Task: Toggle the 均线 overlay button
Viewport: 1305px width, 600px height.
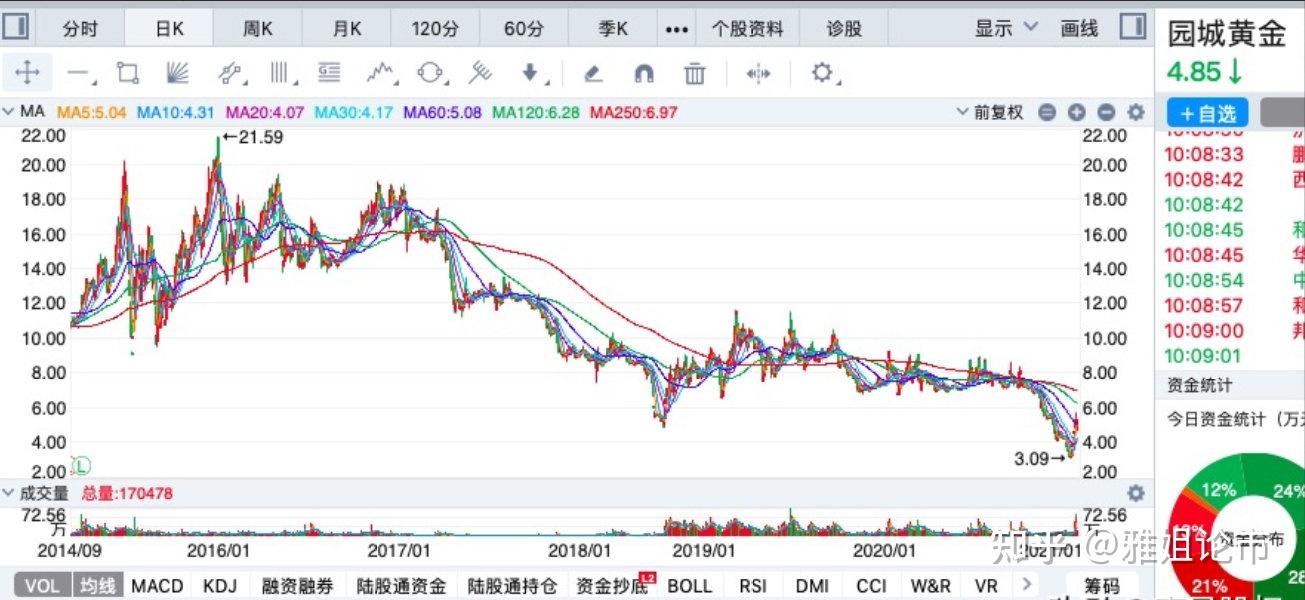Action: pyautogui.click(x=97, y=585)
